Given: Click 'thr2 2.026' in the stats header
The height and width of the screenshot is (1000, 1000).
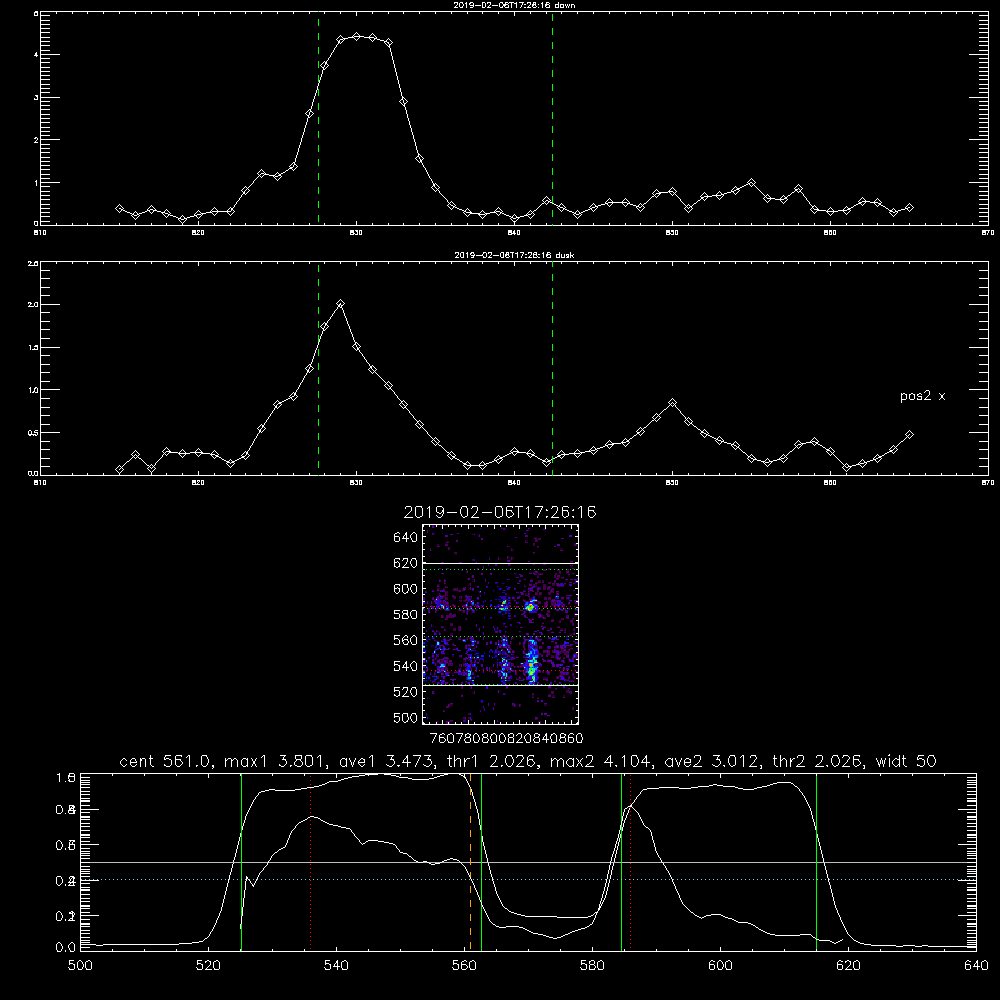Looking at the screenshot, I should coord(816,761).
